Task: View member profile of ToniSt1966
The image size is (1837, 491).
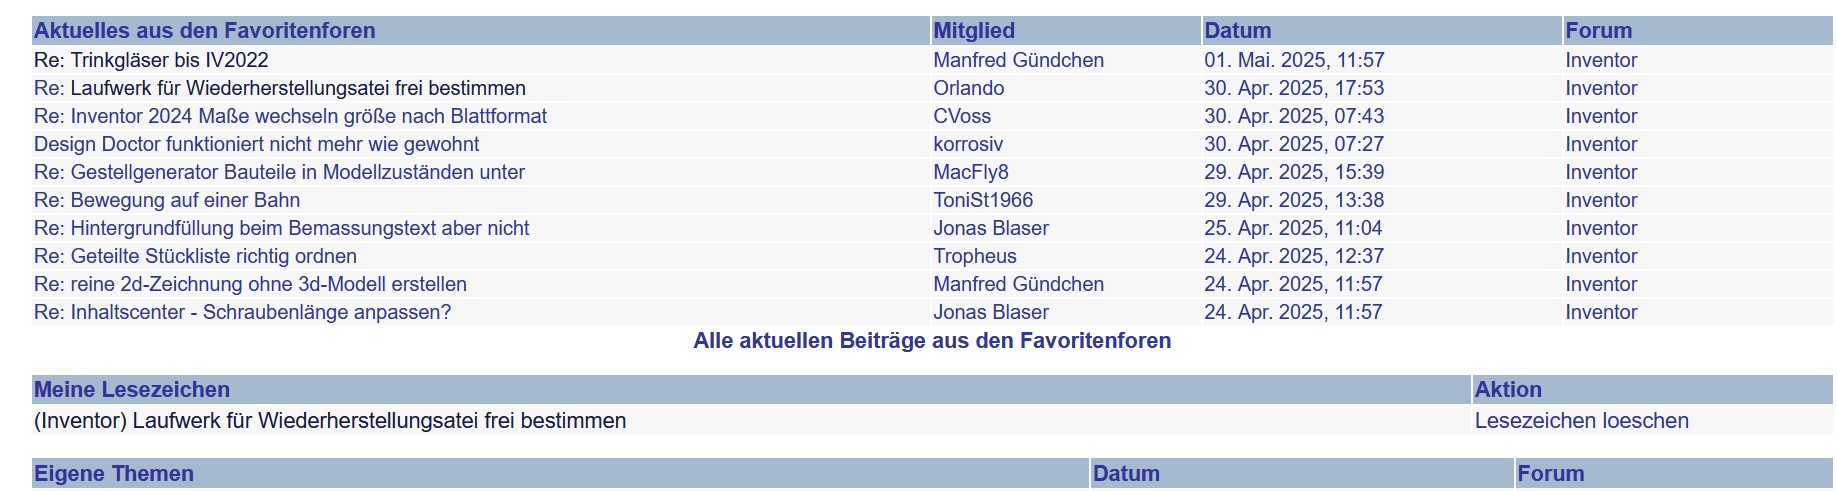Action: click(983, 200)
